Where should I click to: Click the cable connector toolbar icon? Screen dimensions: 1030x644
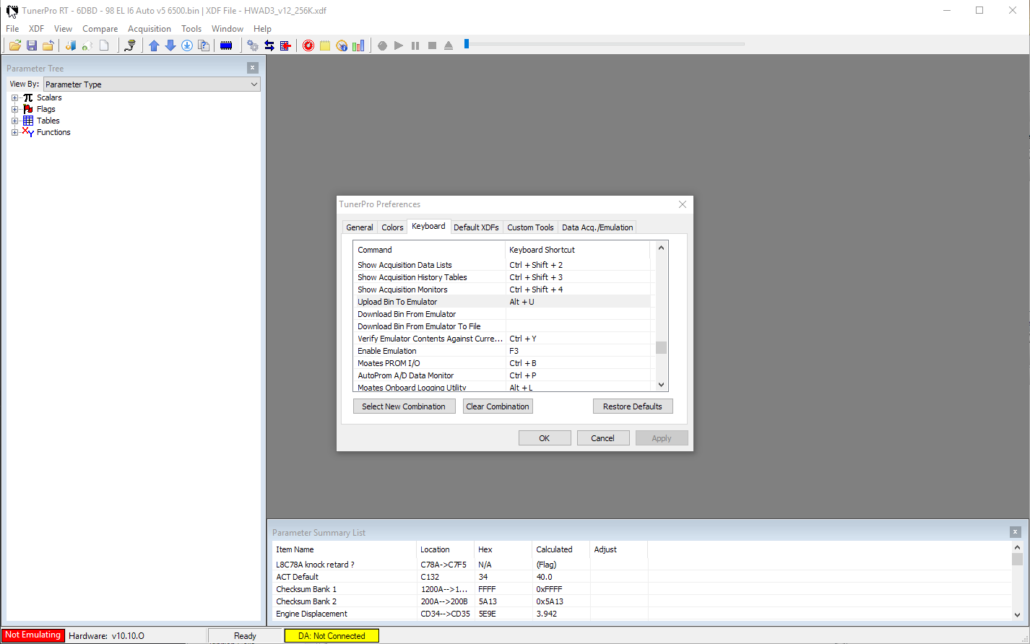point(130,45)
